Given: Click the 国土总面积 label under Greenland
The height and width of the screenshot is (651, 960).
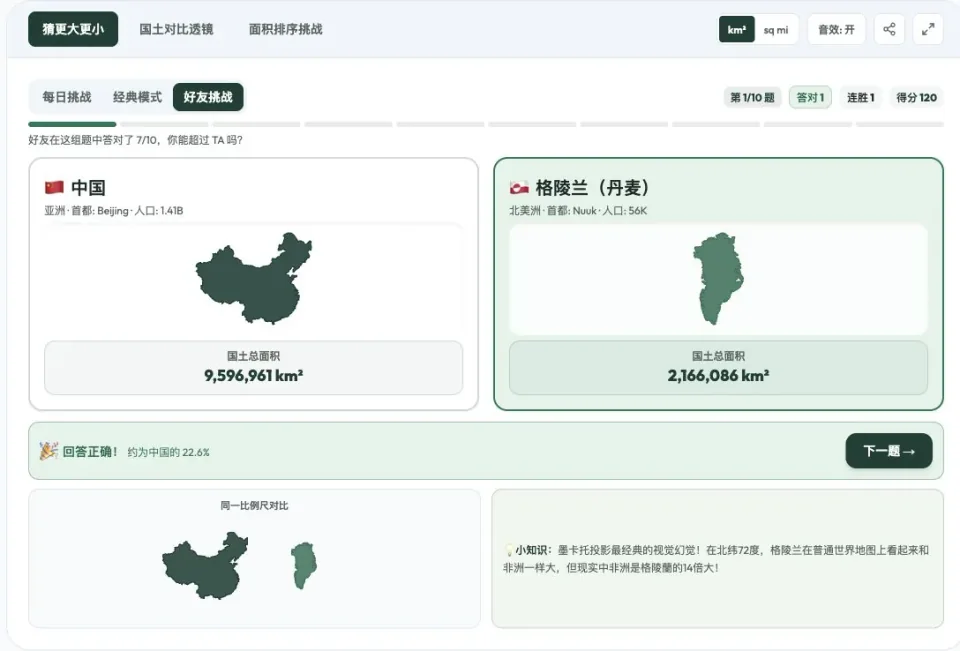Looking at the screenshot, I should pyautogui.click(x=718, y=356).
